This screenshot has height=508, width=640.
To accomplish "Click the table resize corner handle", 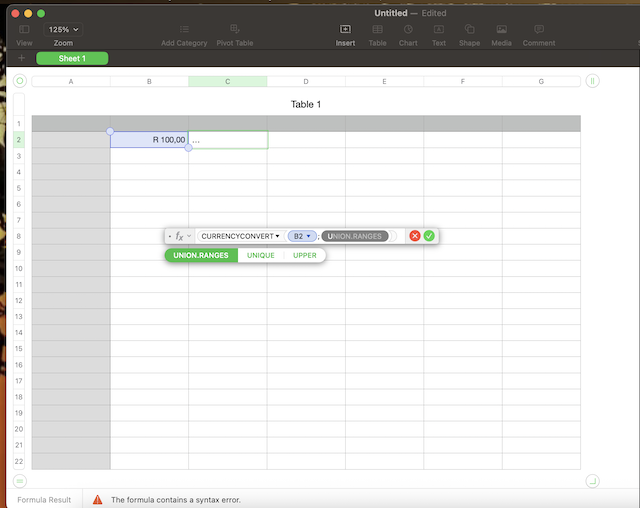I will click(x=592, y=481).
